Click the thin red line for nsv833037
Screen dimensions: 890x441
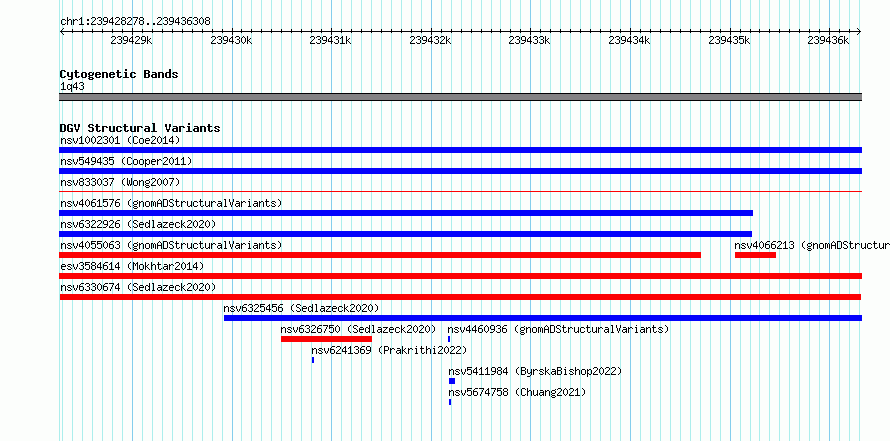tap(460, 191)
